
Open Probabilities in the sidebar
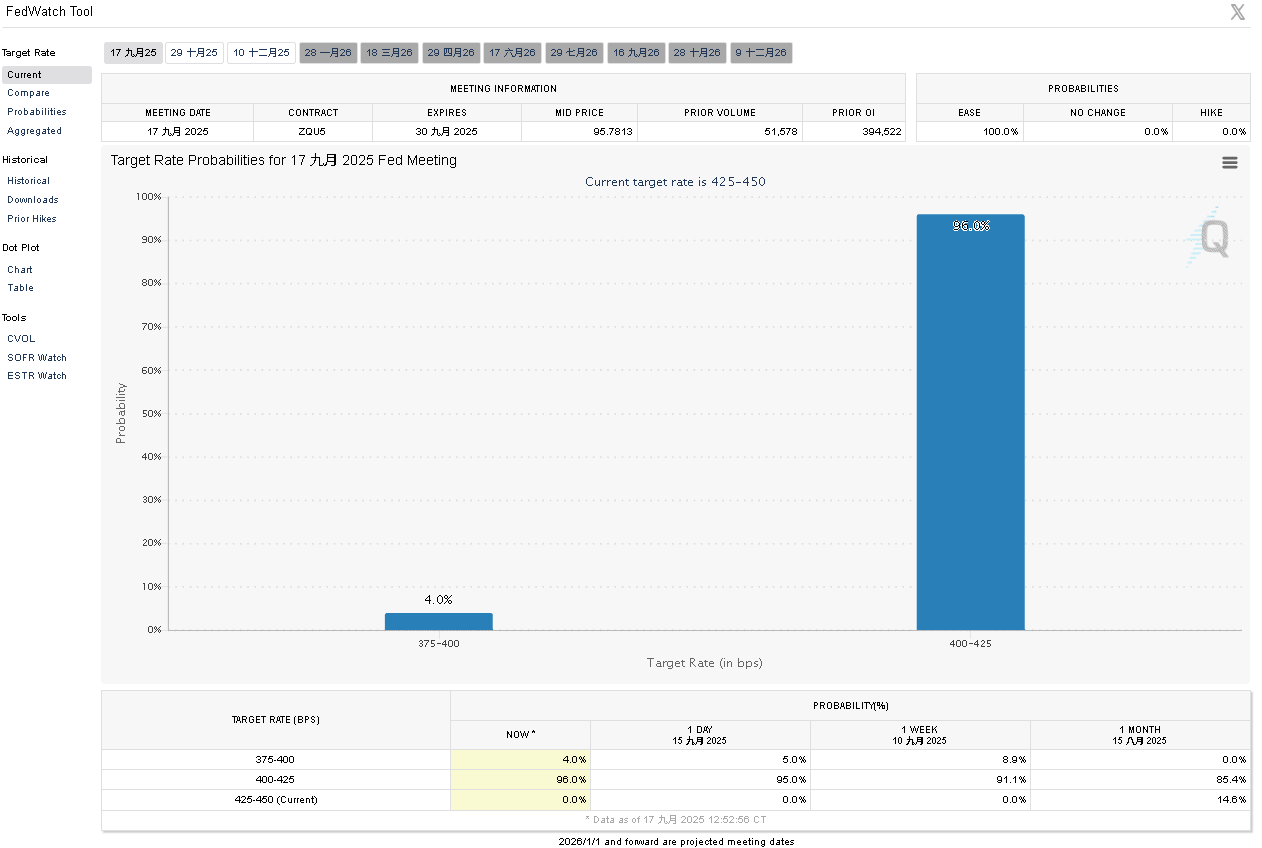[x=36, y=112]
